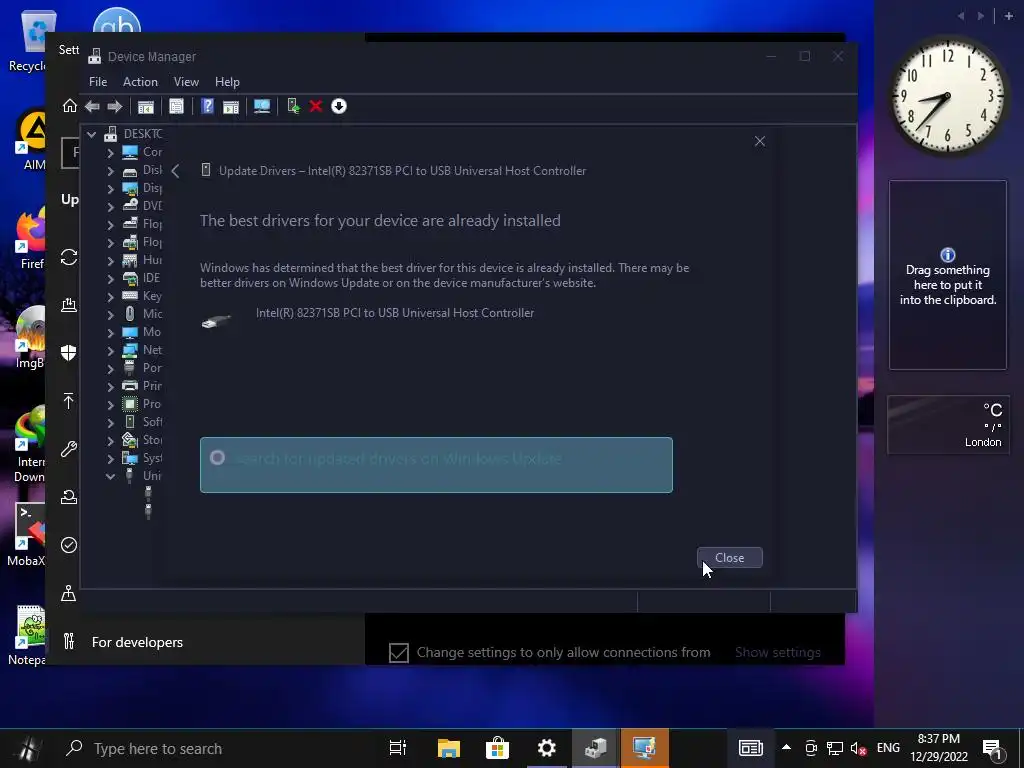
Task: Click Windows Update refresh icon in Settings sidebar
Action: coord(69,257)
